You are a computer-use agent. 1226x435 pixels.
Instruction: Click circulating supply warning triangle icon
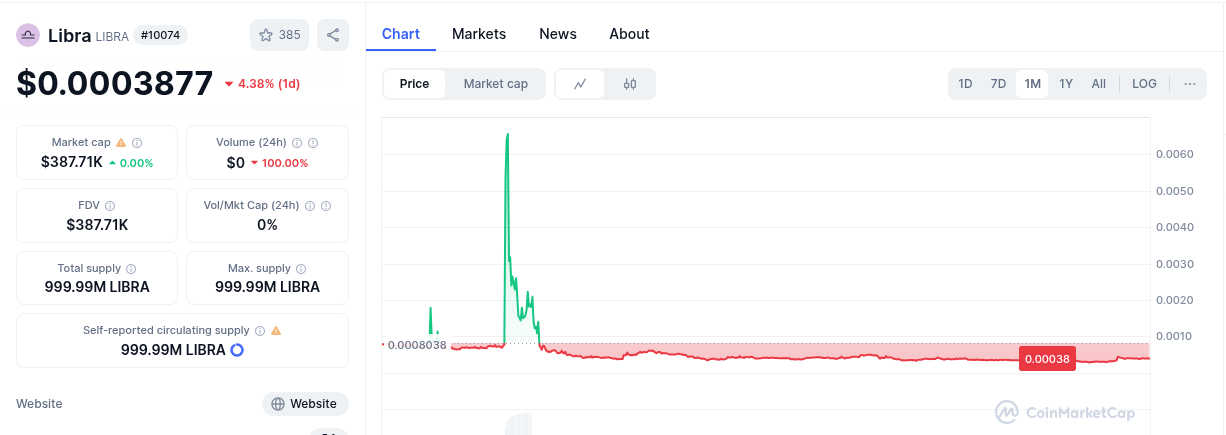pyautogui.click(x=276, y=331)
